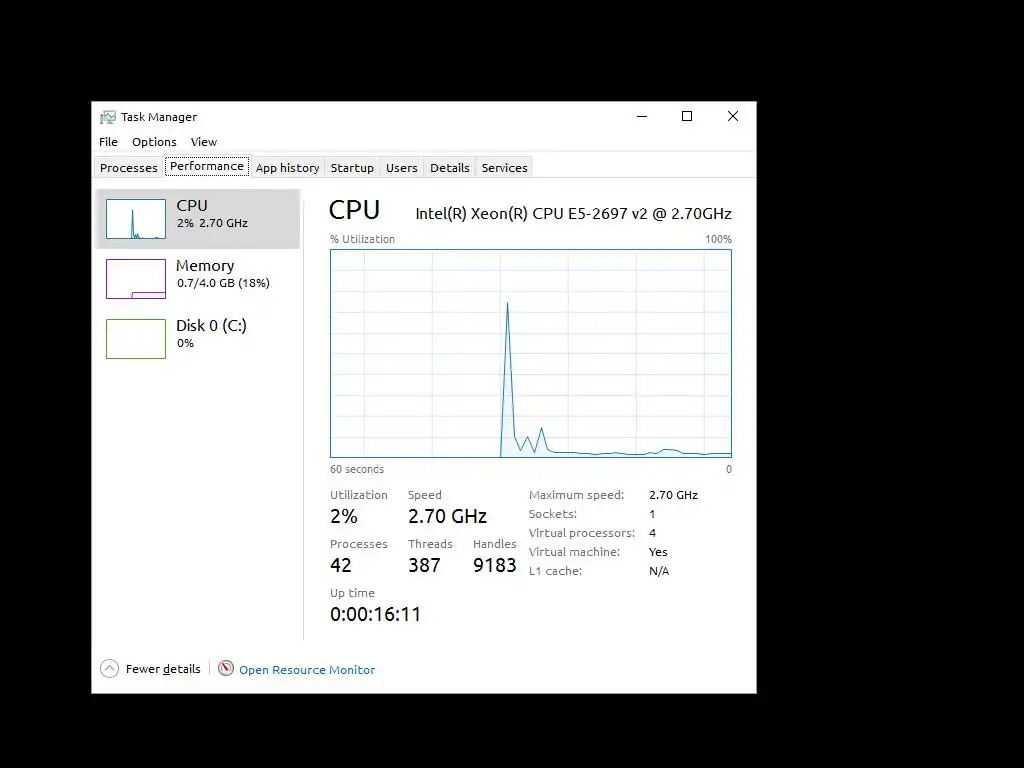The height and width of the screenshot is (768, 1024).
Task: Switch to the Details tab
Action: [450, 167]
